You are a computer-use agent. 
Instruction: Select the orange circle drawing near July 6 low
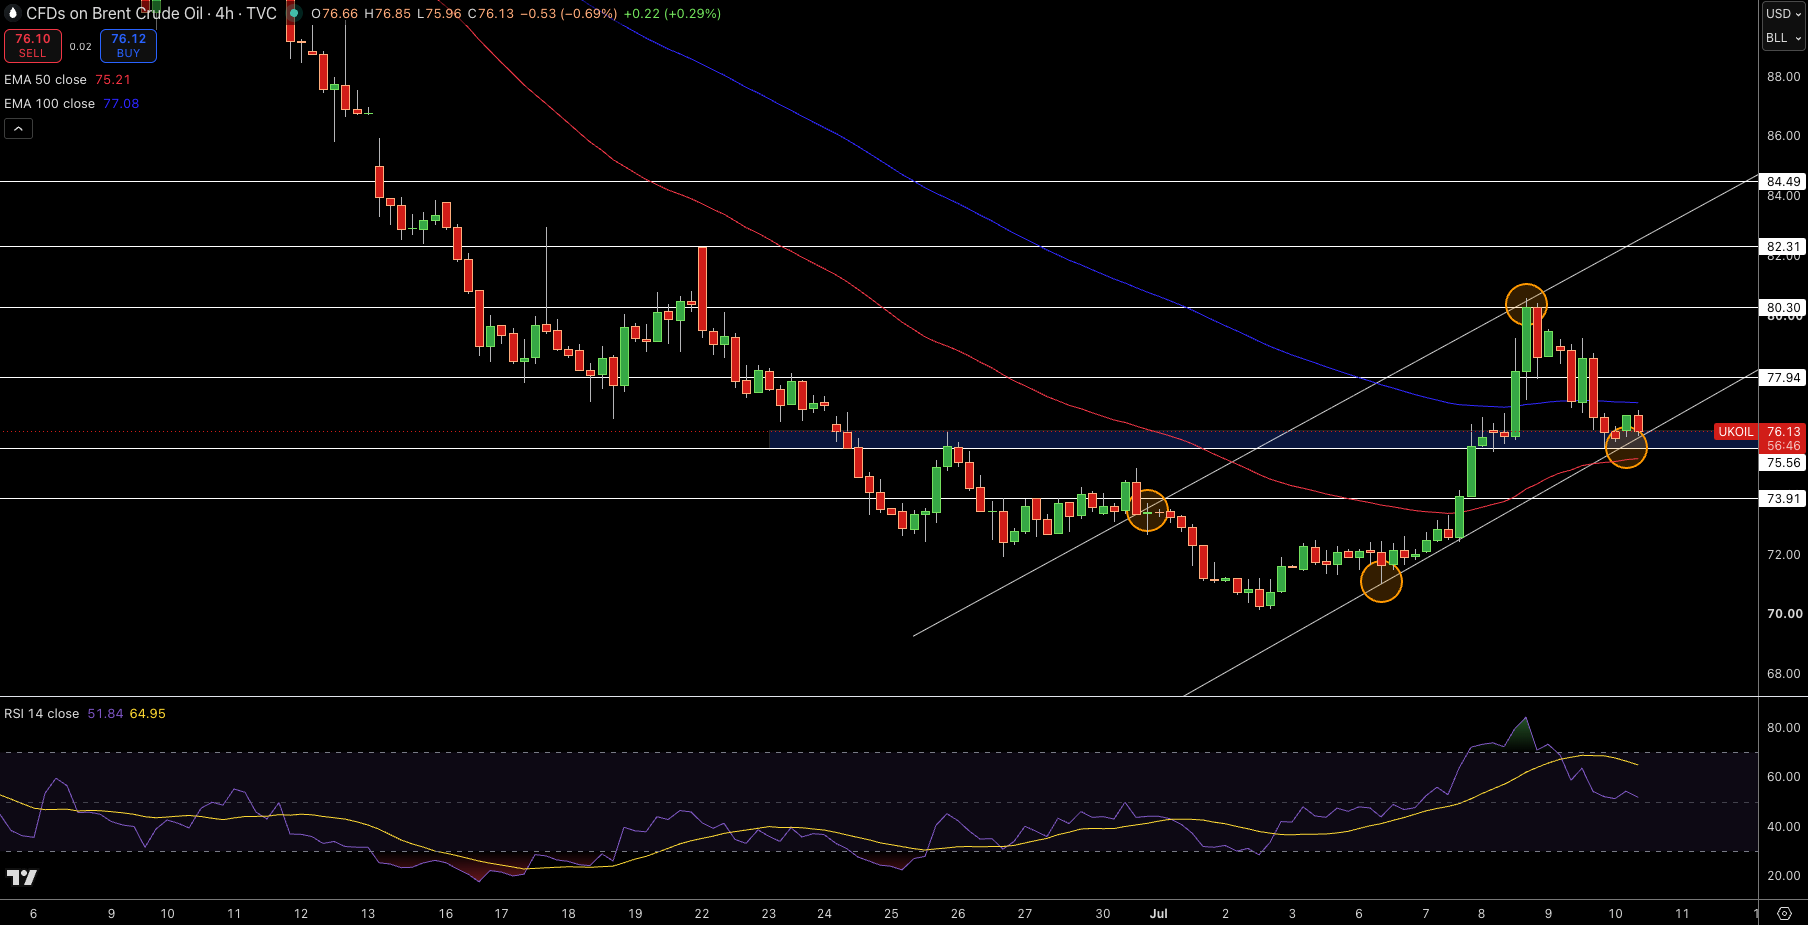click(x=1381, y=581)
